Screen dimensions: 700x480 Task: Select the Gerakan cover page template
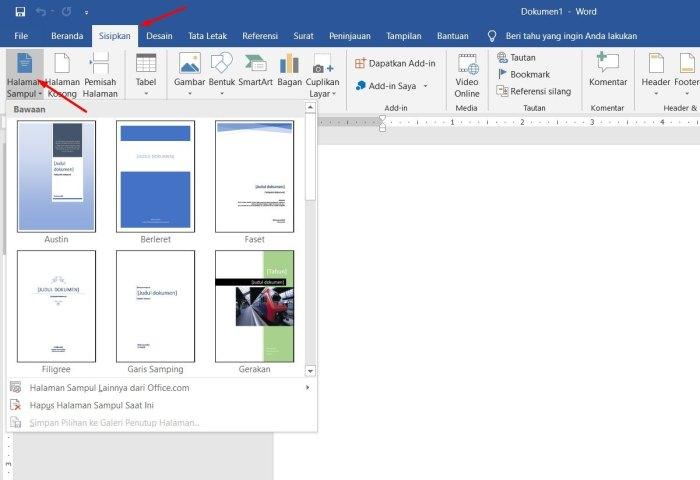pyautogui.click(x=254, y=306)
